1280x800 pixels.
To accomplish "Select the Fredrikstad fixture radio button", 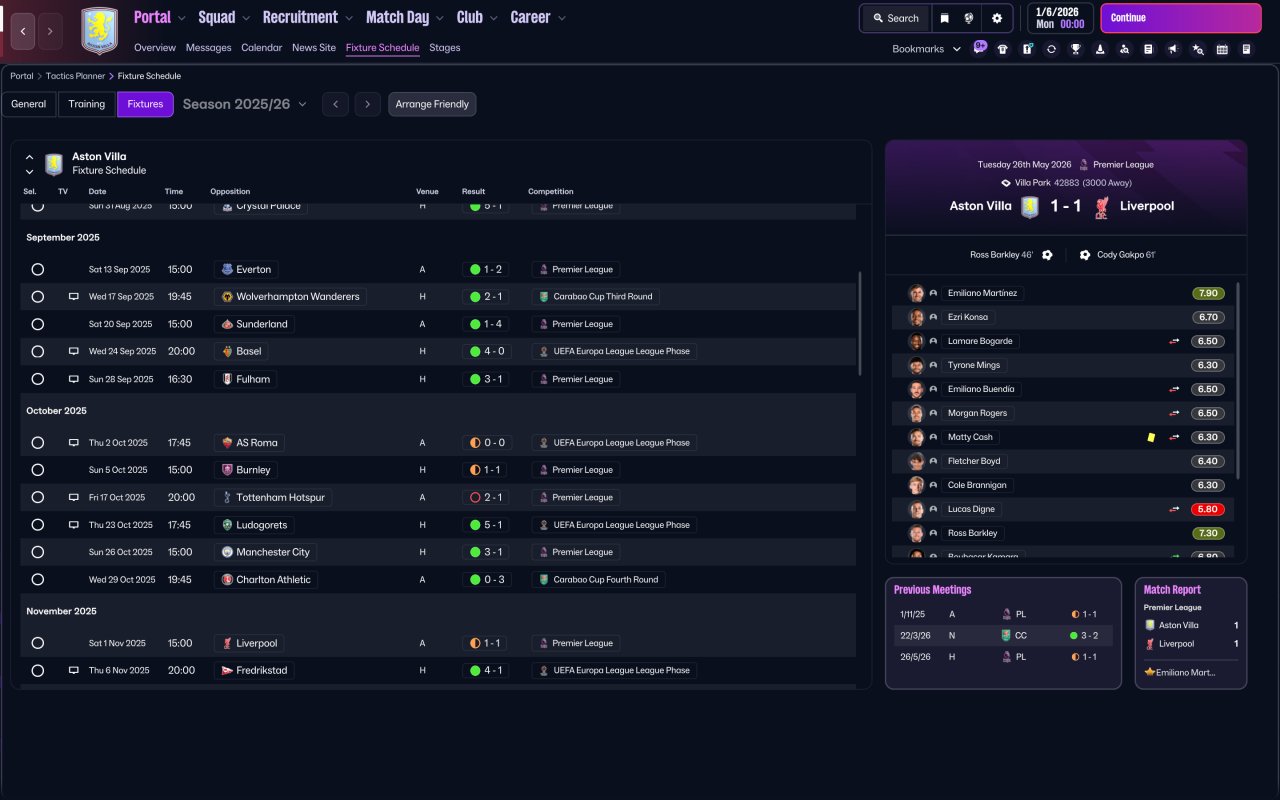I will tap(37, 671).
